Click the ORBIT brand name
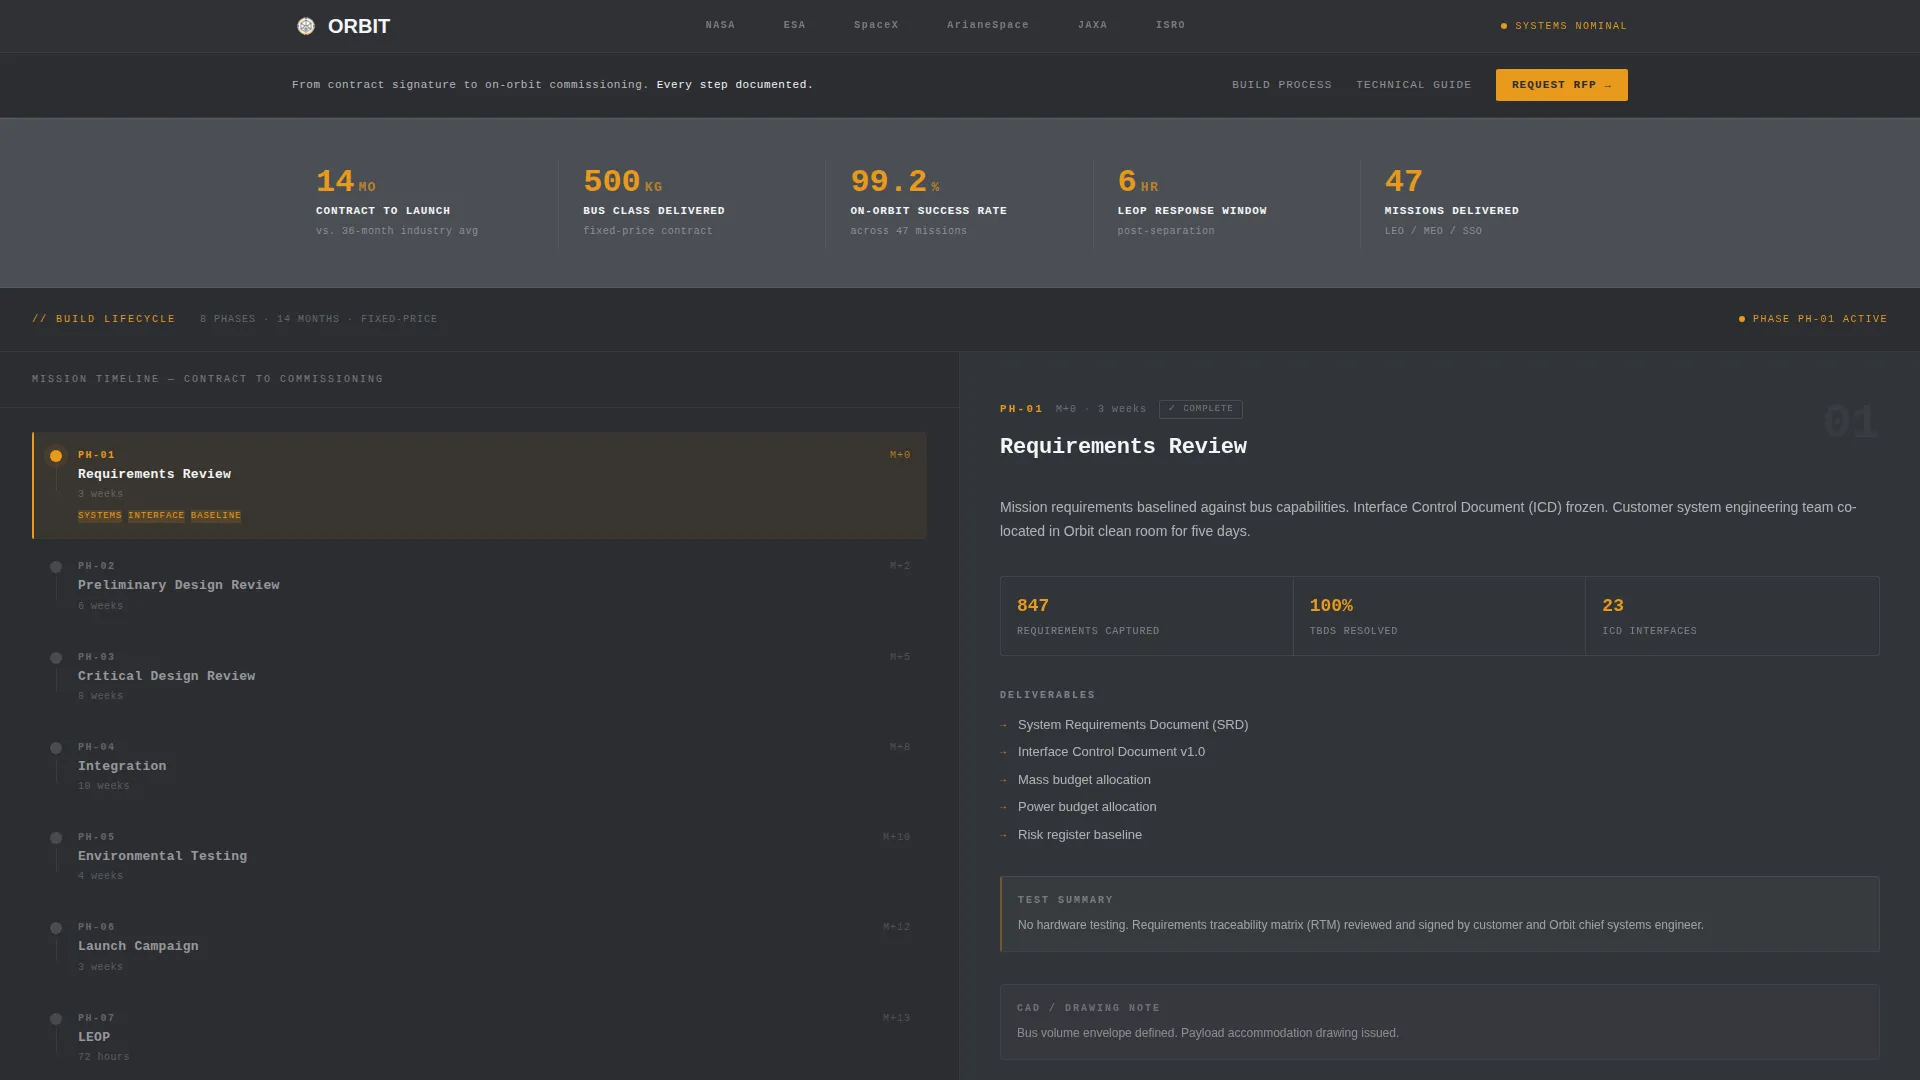This screenshot has height=1080, width=1920. pos(359,26)
